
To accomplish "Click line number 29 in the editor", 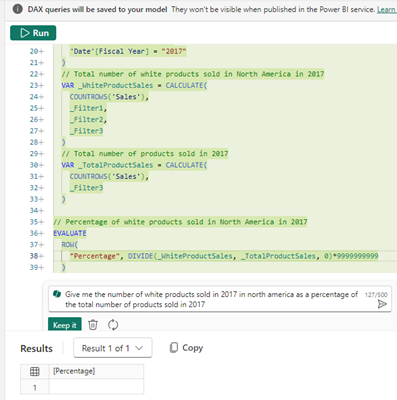I will coord(34,154).
